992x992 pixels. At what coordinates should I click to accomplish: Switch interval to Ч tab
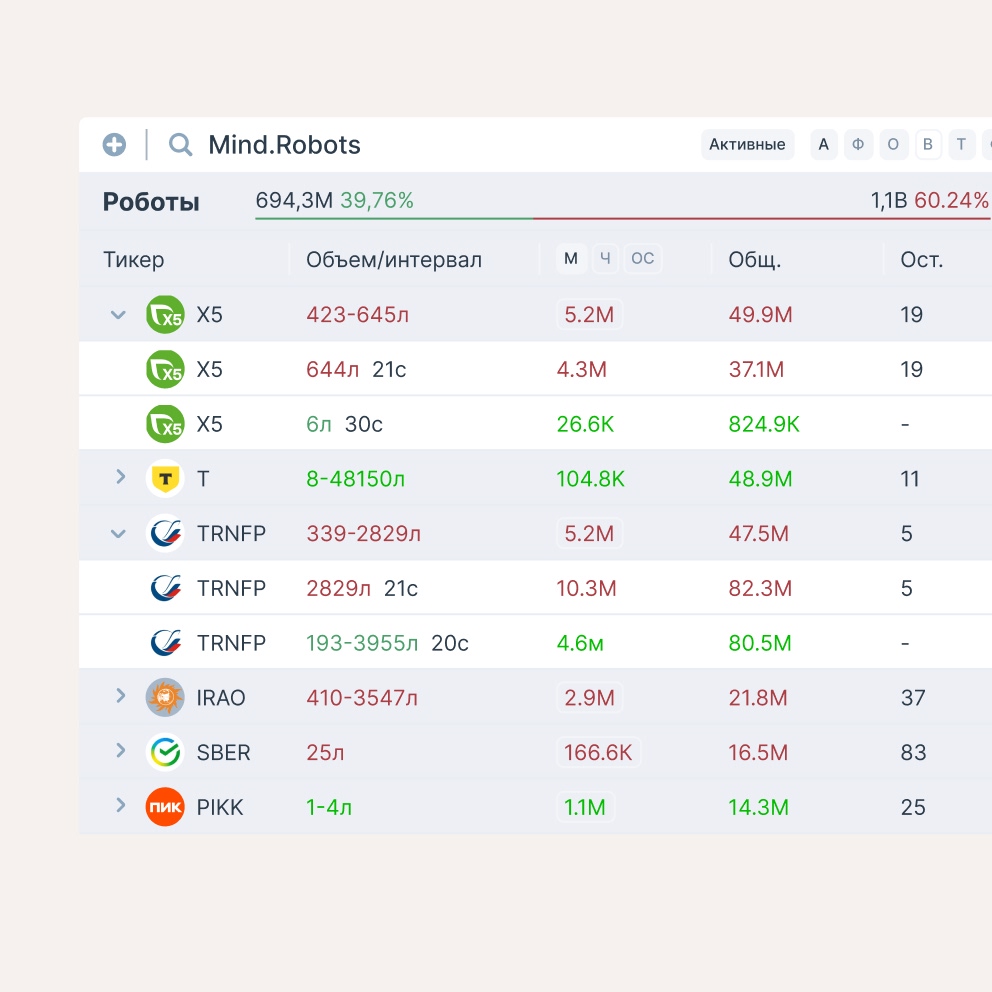pos(605,258)
